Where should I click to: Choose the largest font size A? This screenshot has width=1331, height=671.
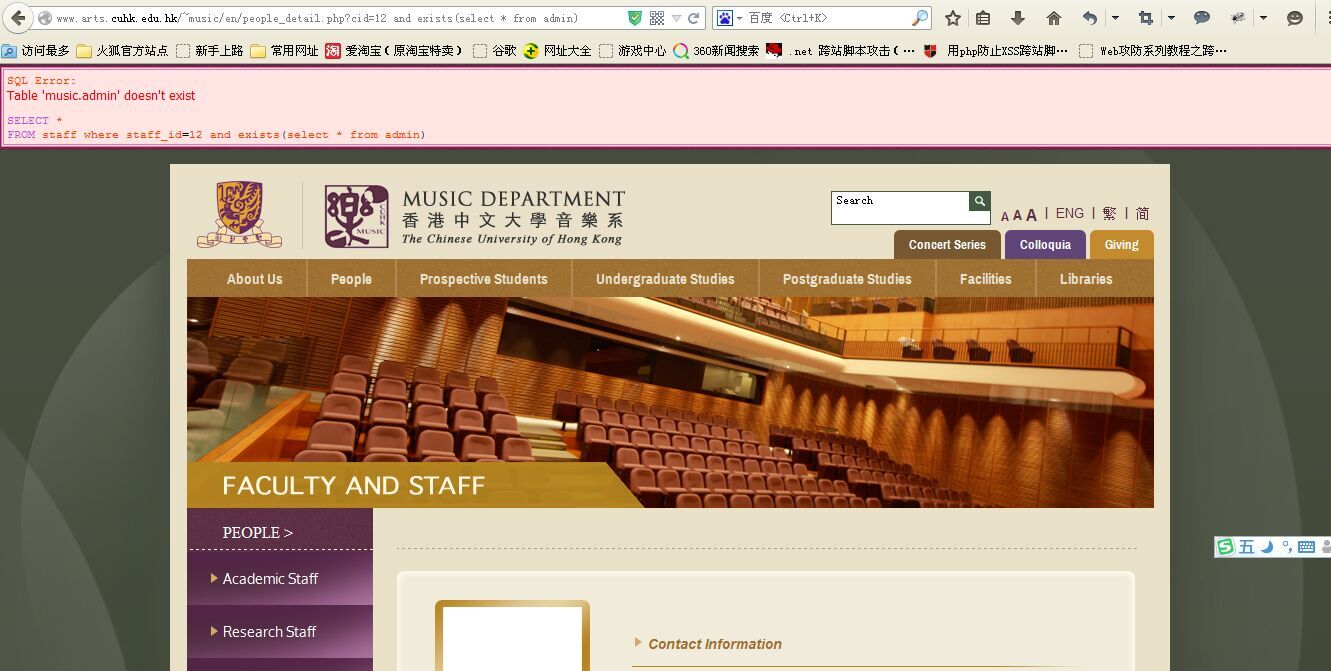1031,214
